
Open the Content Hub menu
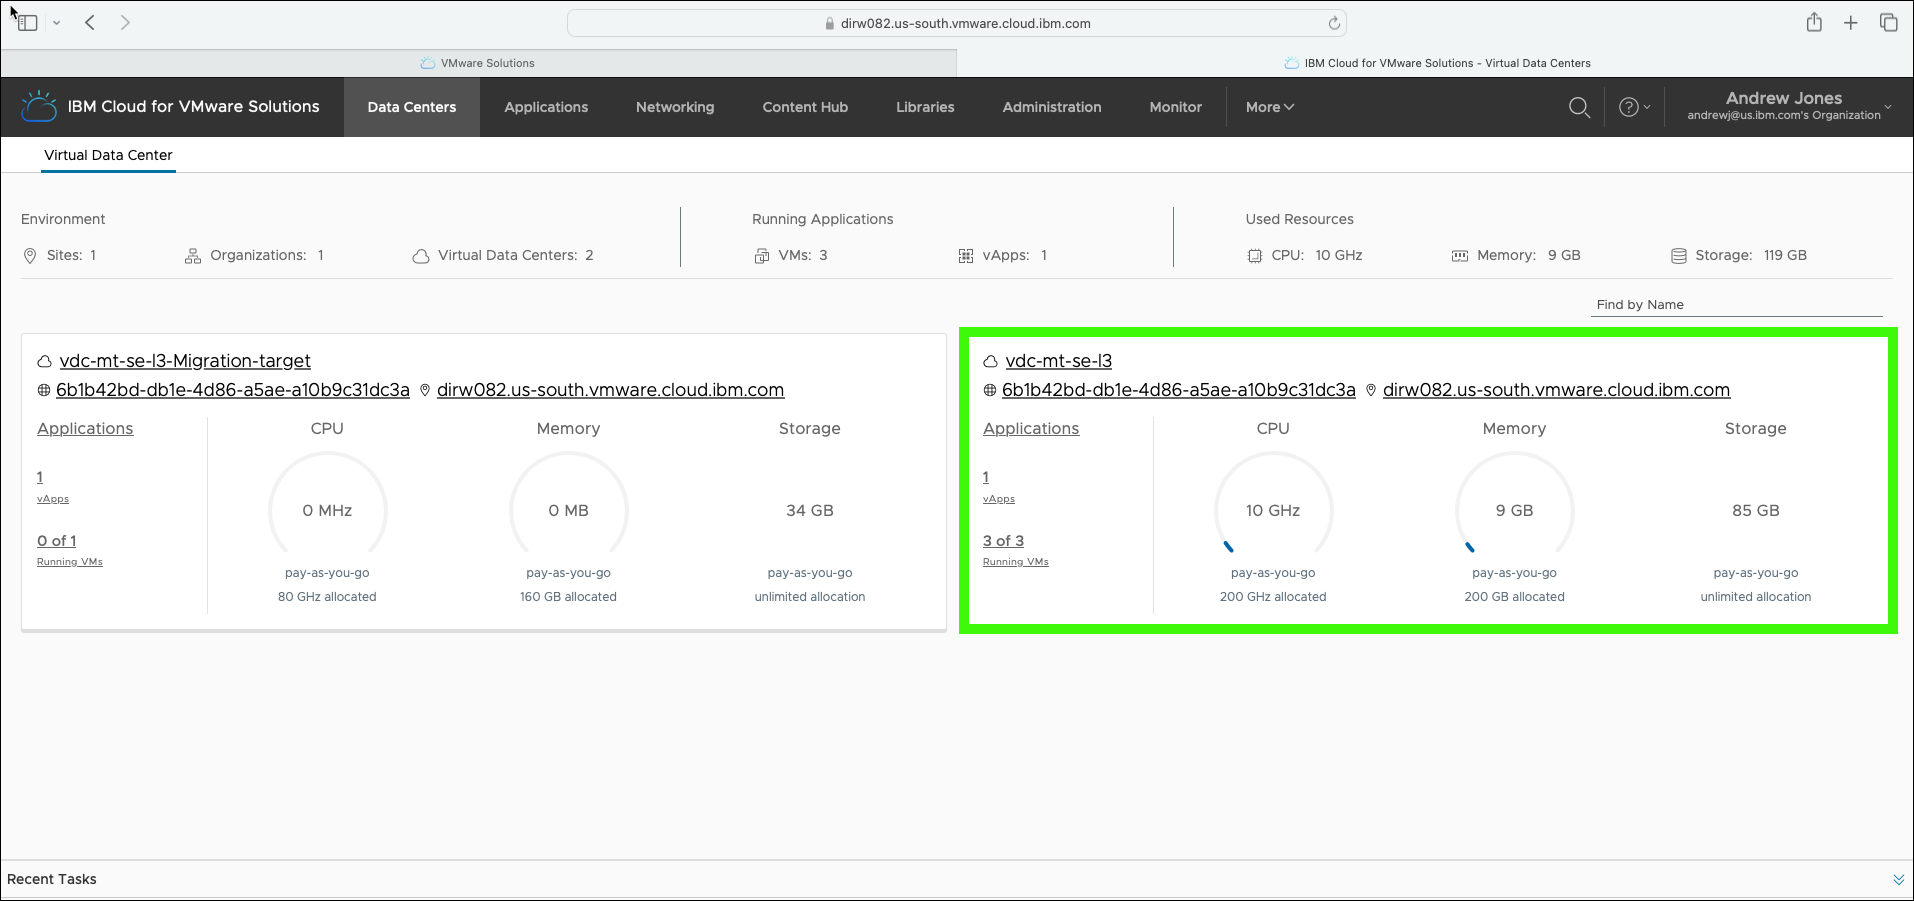pyautogui.click(x=805, y=107)
